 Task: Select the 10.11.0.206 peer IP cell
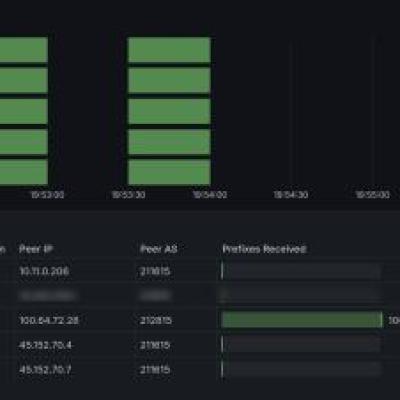44,271
